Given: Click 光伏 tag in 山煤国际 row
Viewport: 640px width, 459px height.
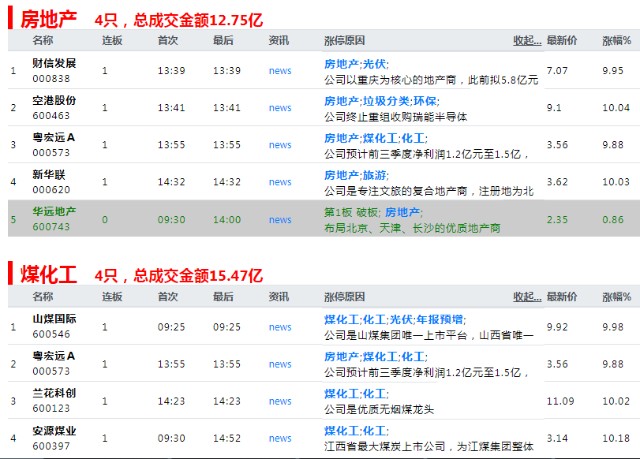Looking at the screenshot, I should pyautogui.click(x=401, y=319).
